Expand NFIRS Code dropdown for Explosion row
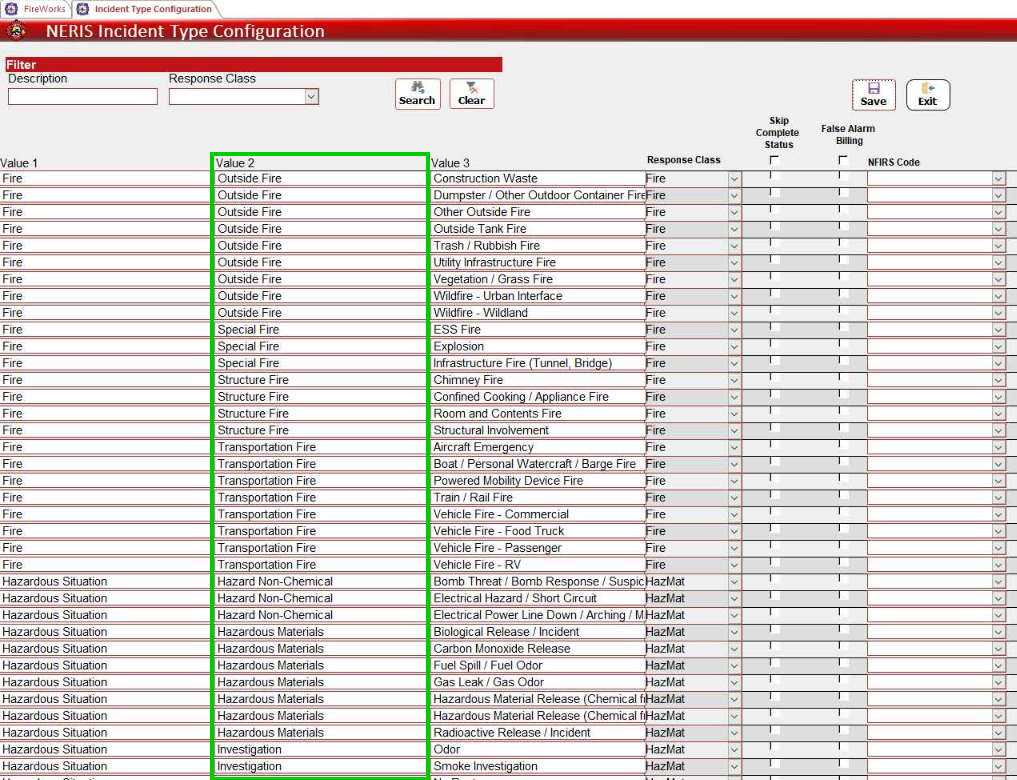This screenshot has height=780, width=1017. [x=998, y=347]
